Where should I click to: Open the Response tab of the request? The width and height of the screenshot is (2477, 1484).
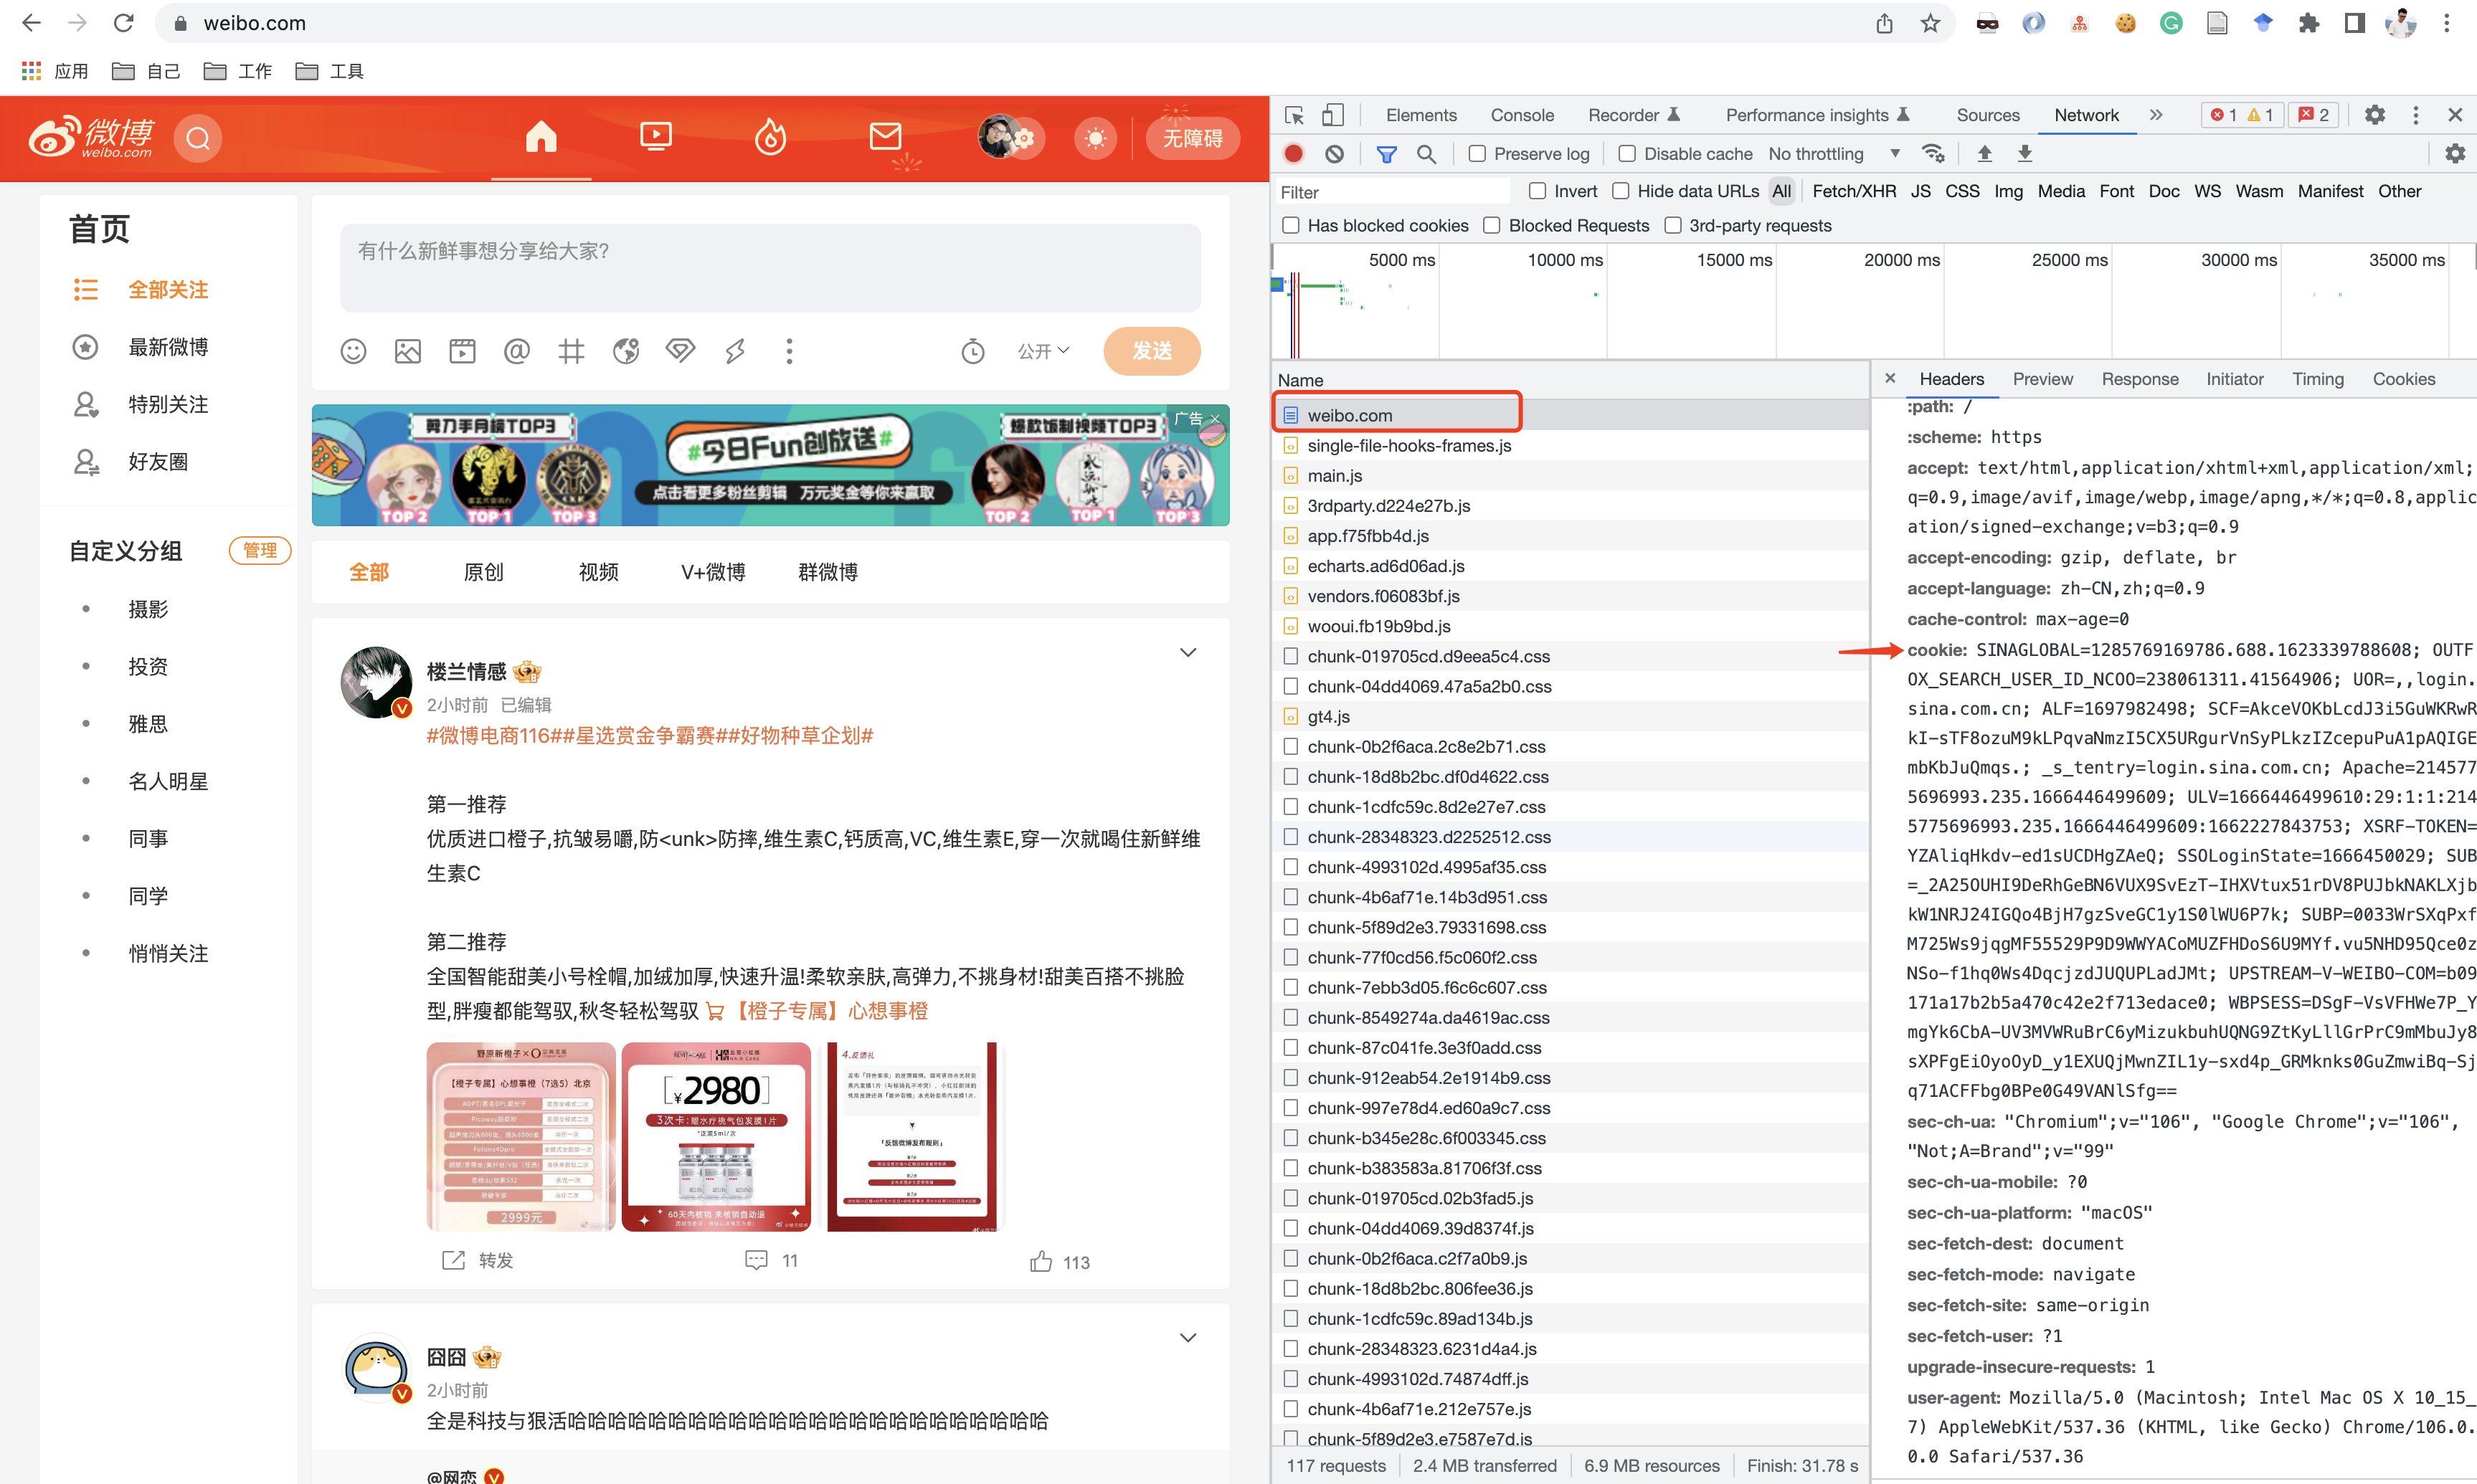pyautogui.click(x=2139, y=379)
